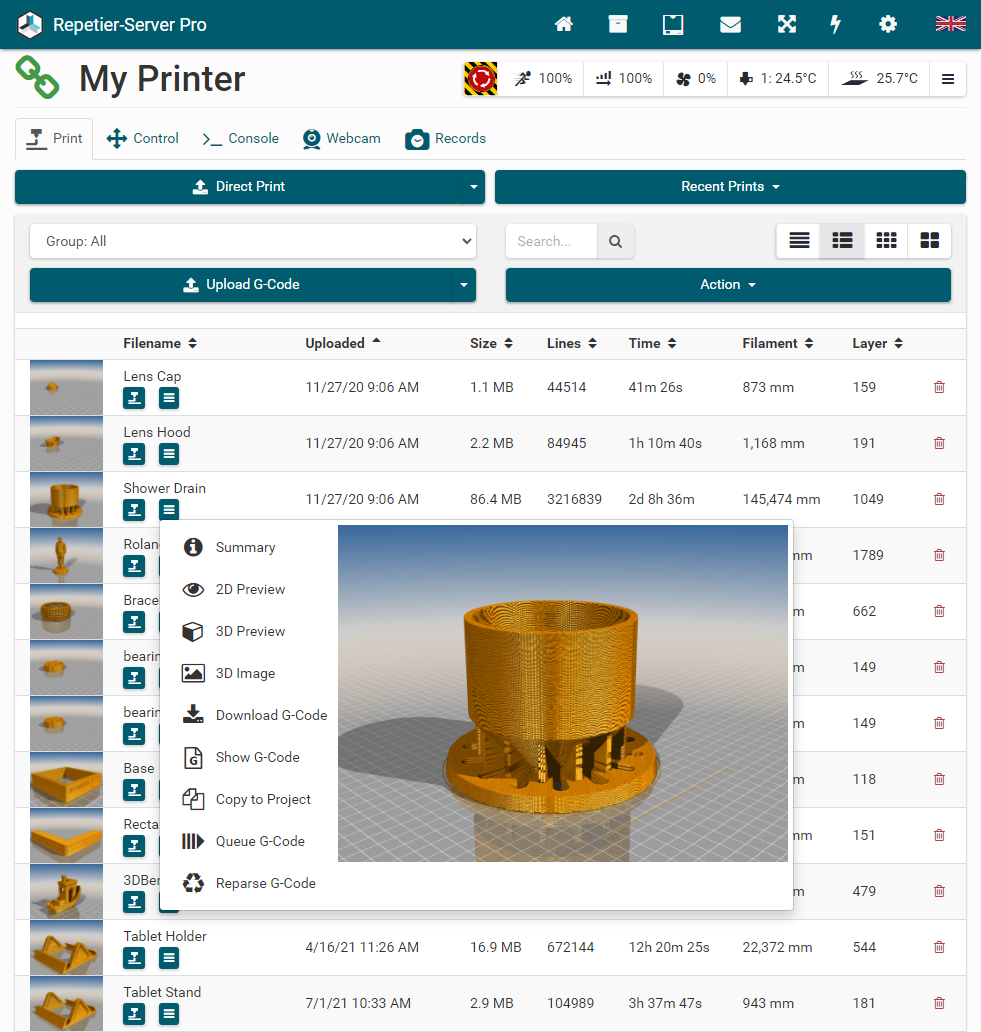981x1032 pixels.
Task: Open the messages envelope icon
Action: (730, 24)
